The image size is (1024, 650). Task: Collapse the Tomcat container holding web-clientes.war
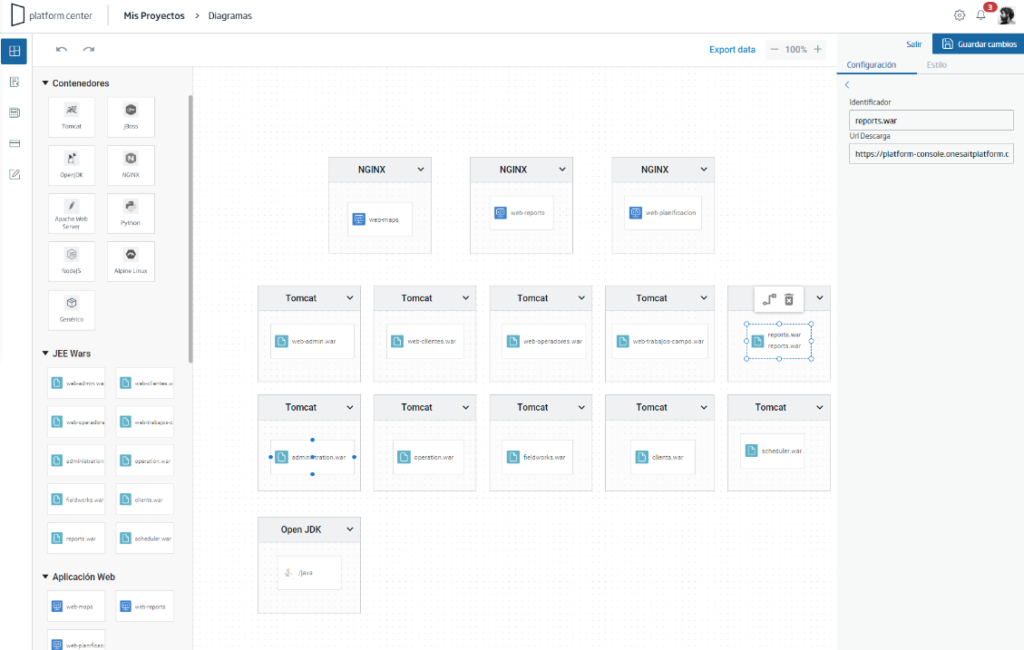point(466,298)
